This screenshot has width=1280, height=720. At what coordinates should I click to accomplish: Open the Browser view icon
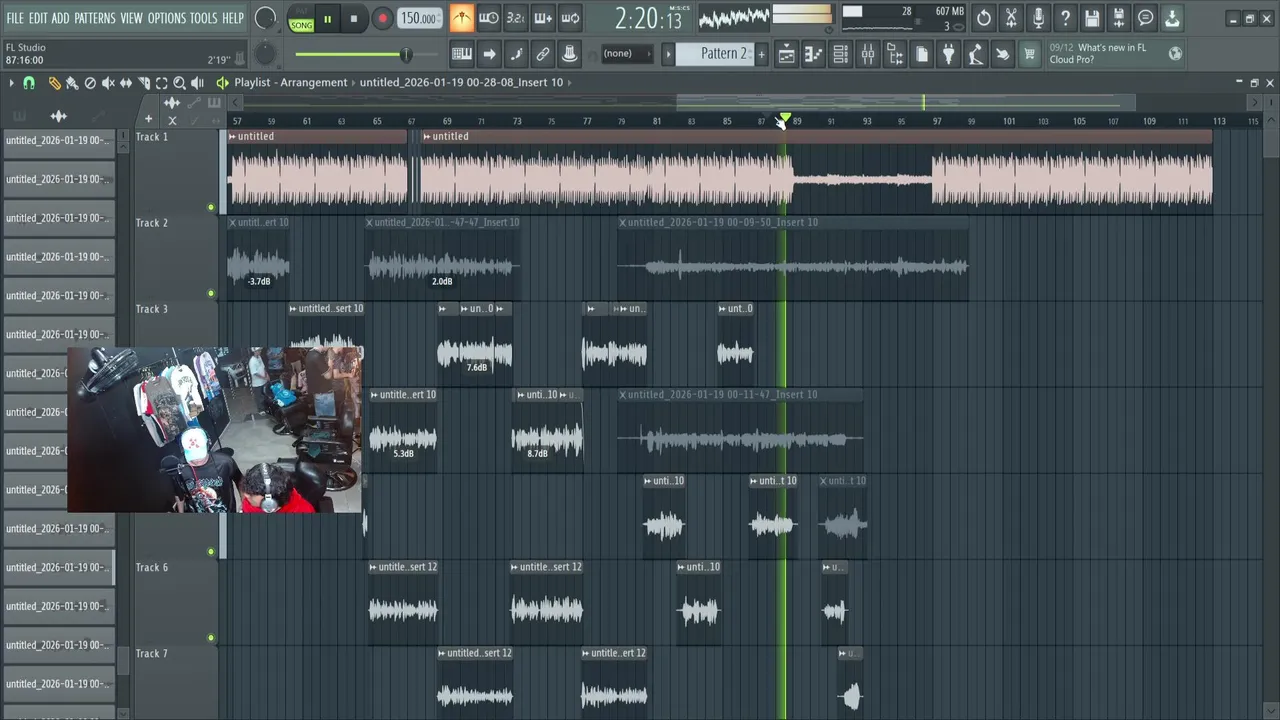(x=895, y=54)
